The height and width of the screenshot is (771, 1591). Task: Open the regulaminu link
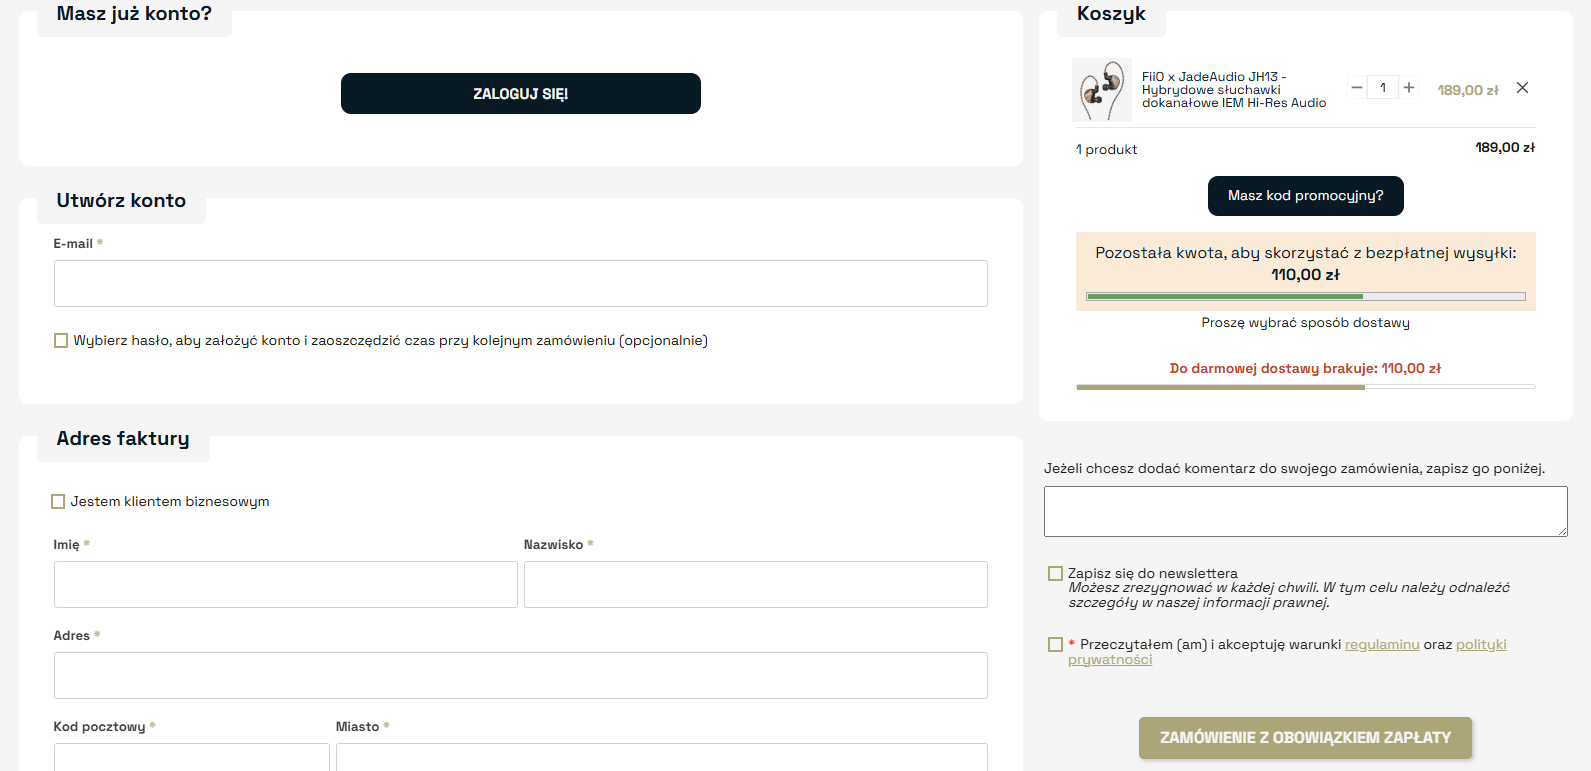1381,645
